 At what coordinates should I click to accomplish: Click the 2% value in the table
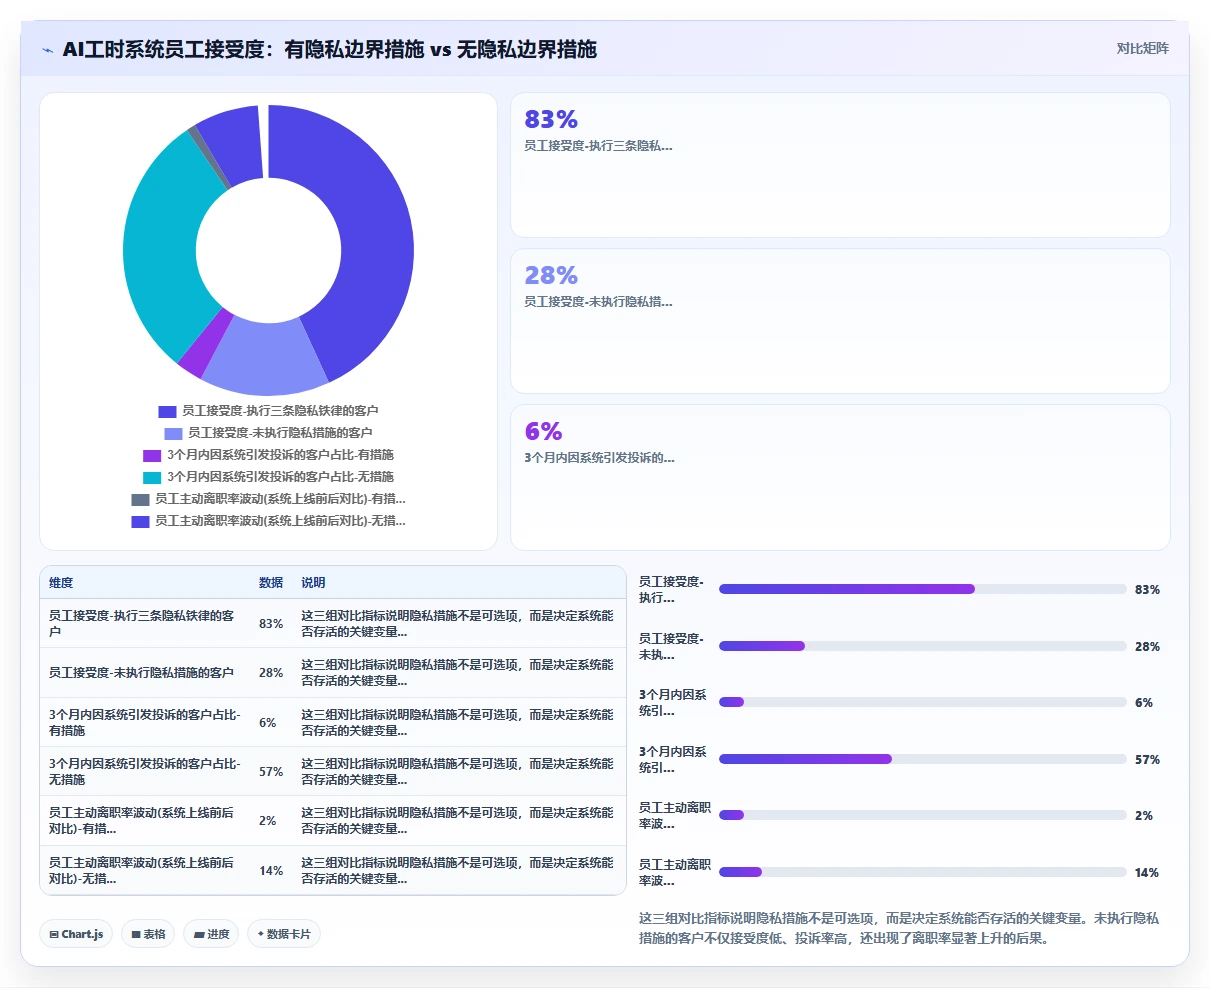tap(267, 821)
